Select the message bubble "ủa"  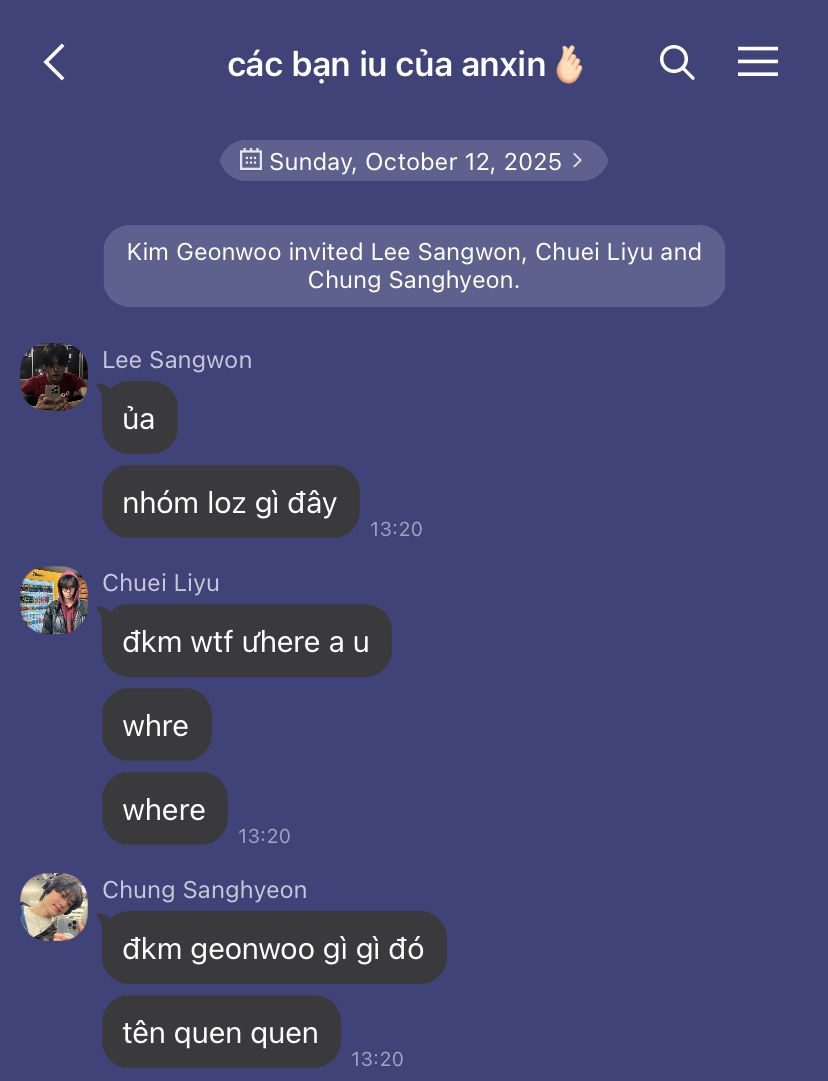(140, 418)
